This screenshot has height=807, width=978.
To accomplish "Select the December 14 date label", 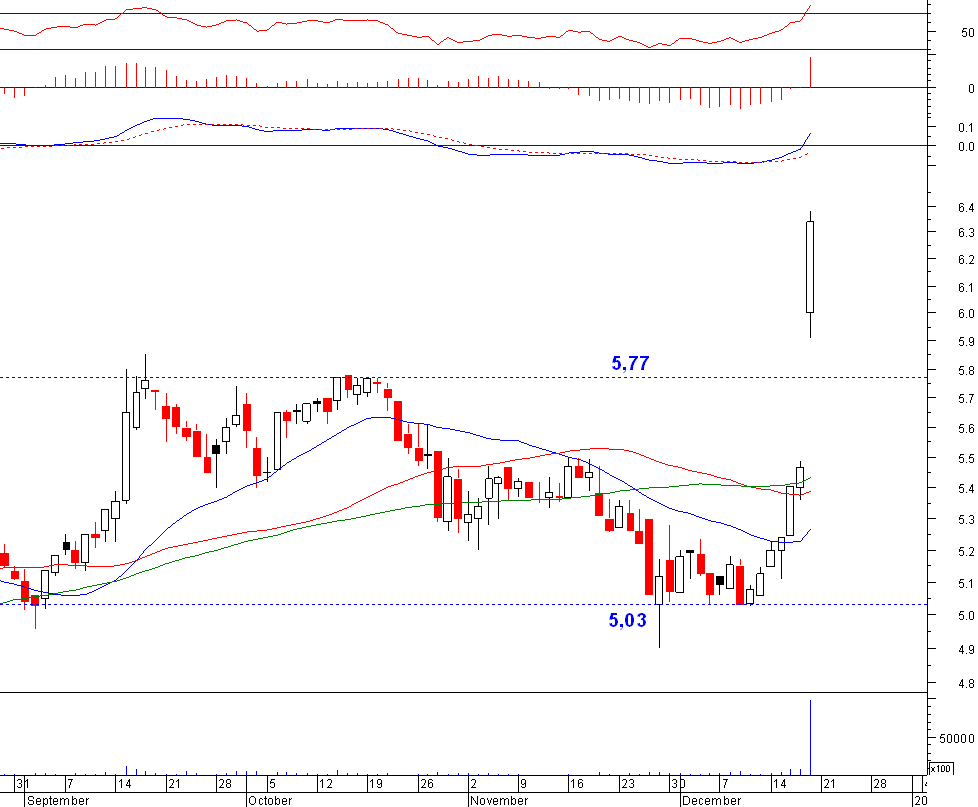I will tap(780, 784).
